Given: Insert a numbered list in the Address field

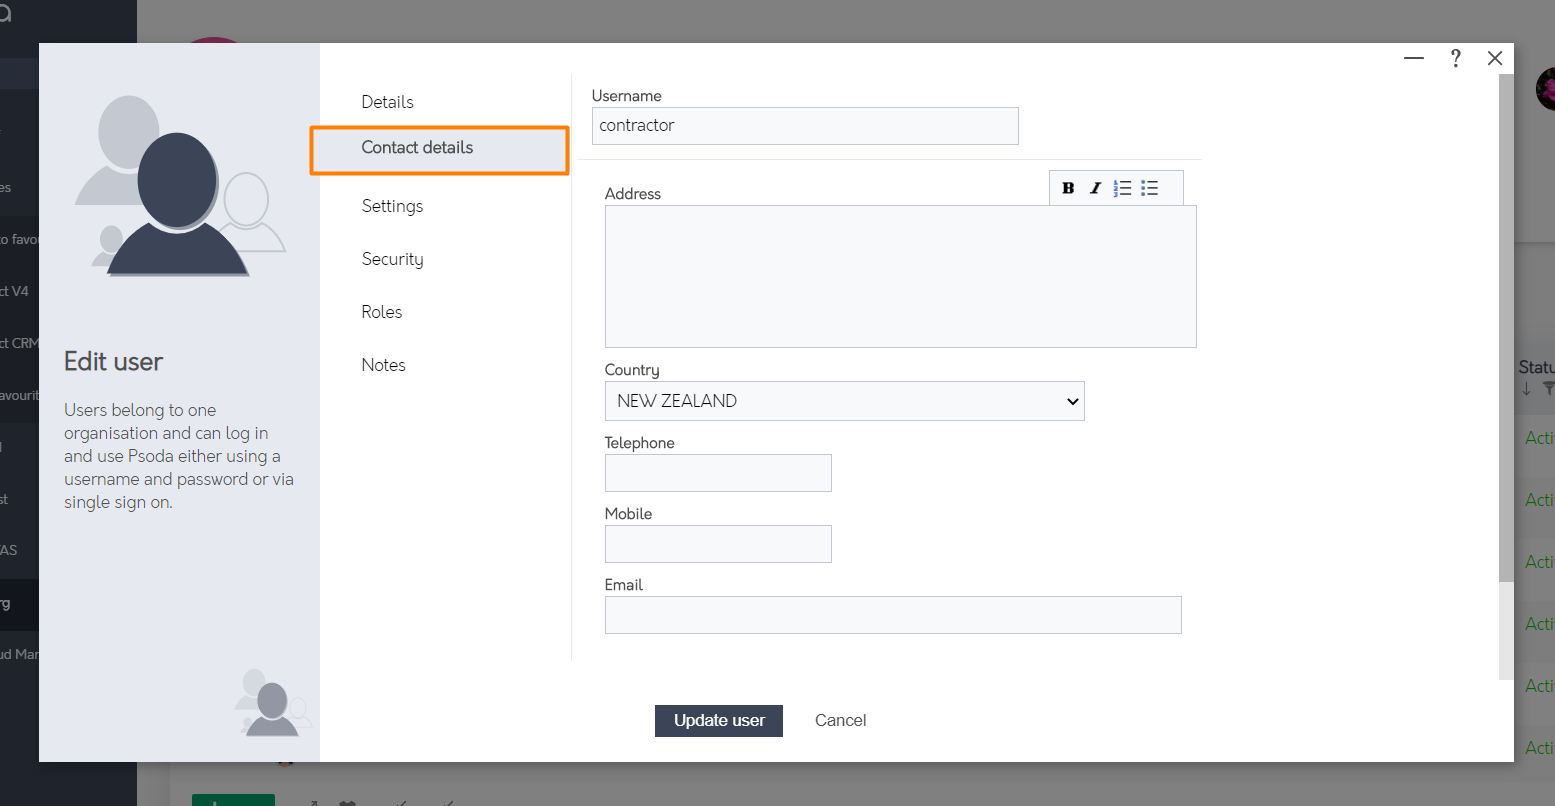Looking at the screenshot, I should click(1122, 187).
